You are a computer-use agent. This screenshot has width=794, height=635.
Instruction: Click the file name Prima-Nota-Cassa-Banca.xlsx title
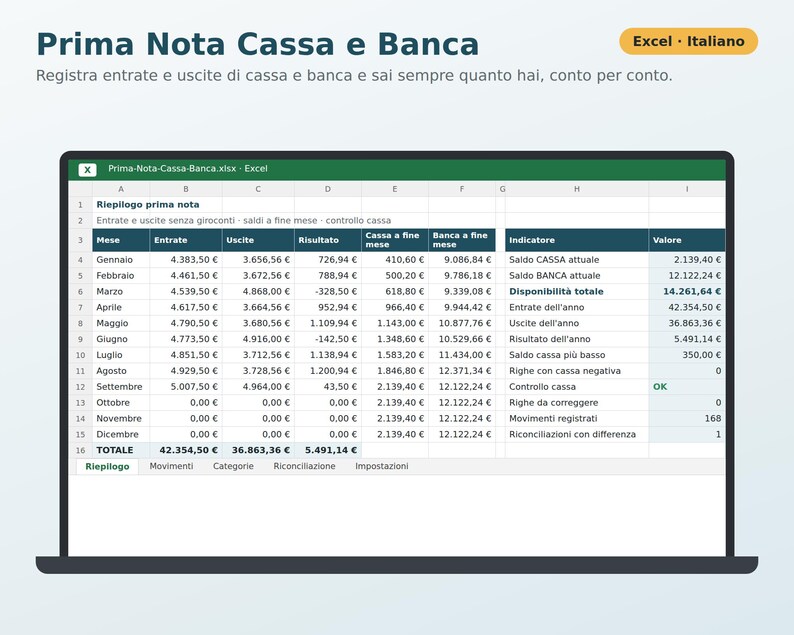(x=188, y=169)
